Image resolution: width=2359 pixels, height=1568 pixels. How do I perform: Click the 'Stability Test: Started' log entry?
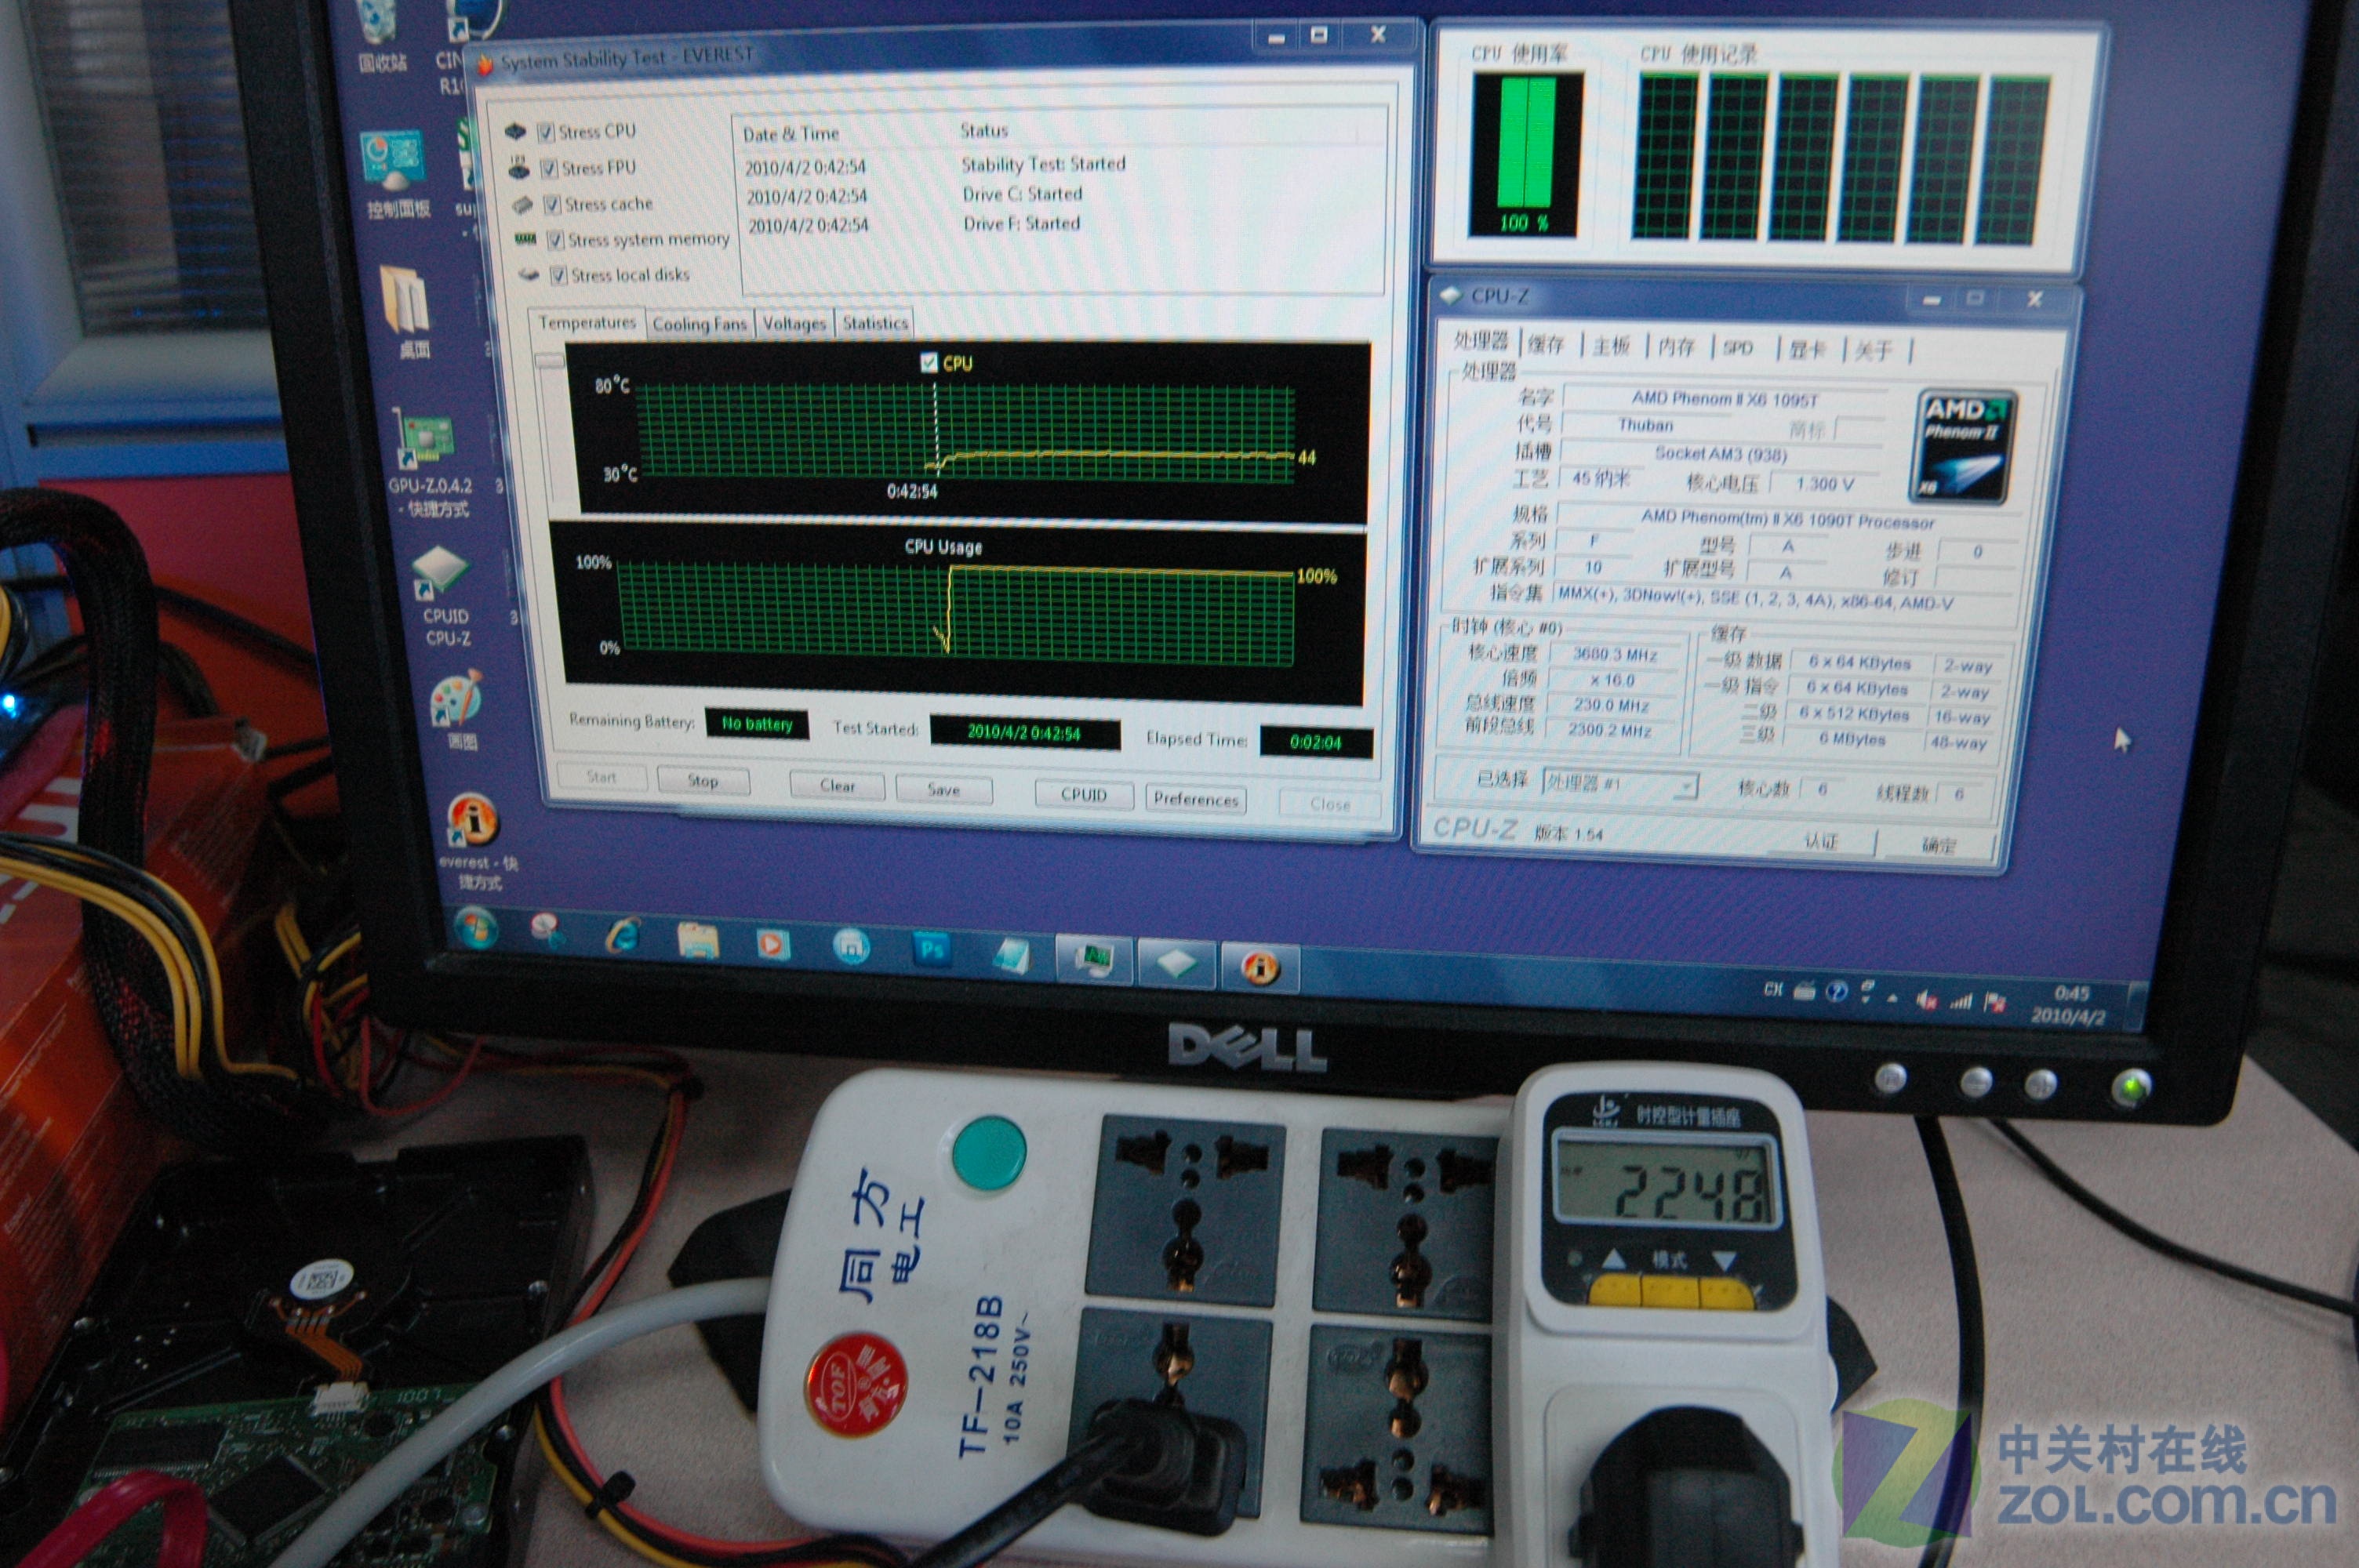click(x=1043, y=164)
